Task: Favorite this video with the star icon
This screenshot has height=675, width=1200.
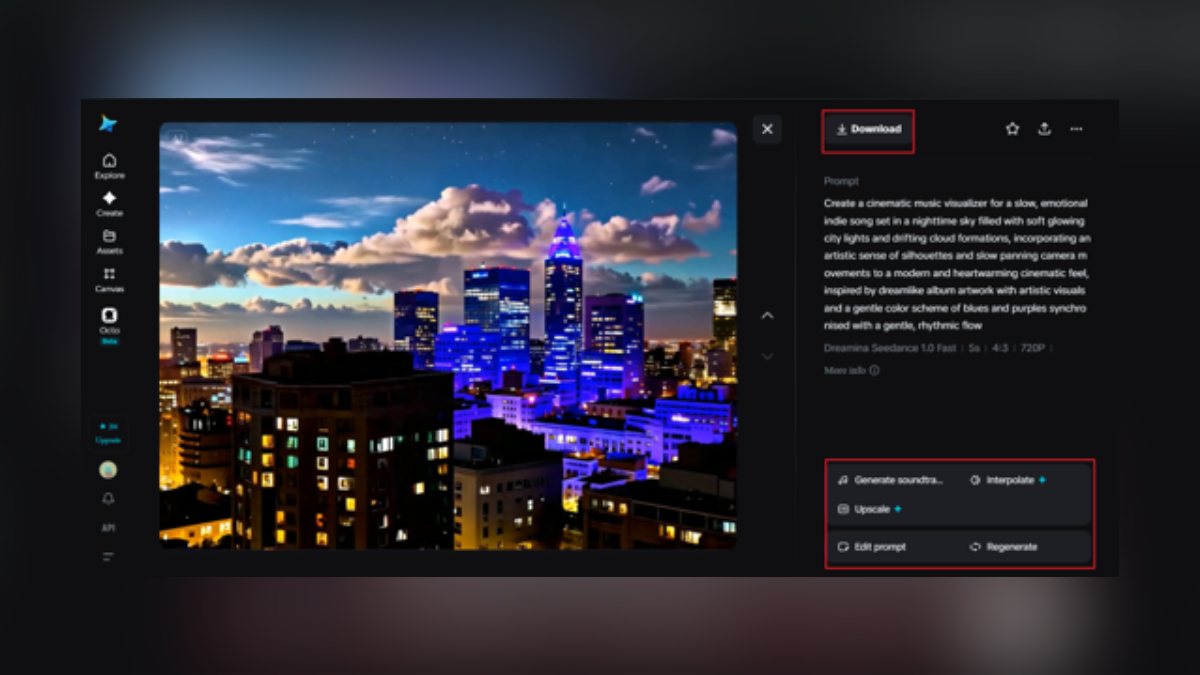Action: coord(1012,129)
